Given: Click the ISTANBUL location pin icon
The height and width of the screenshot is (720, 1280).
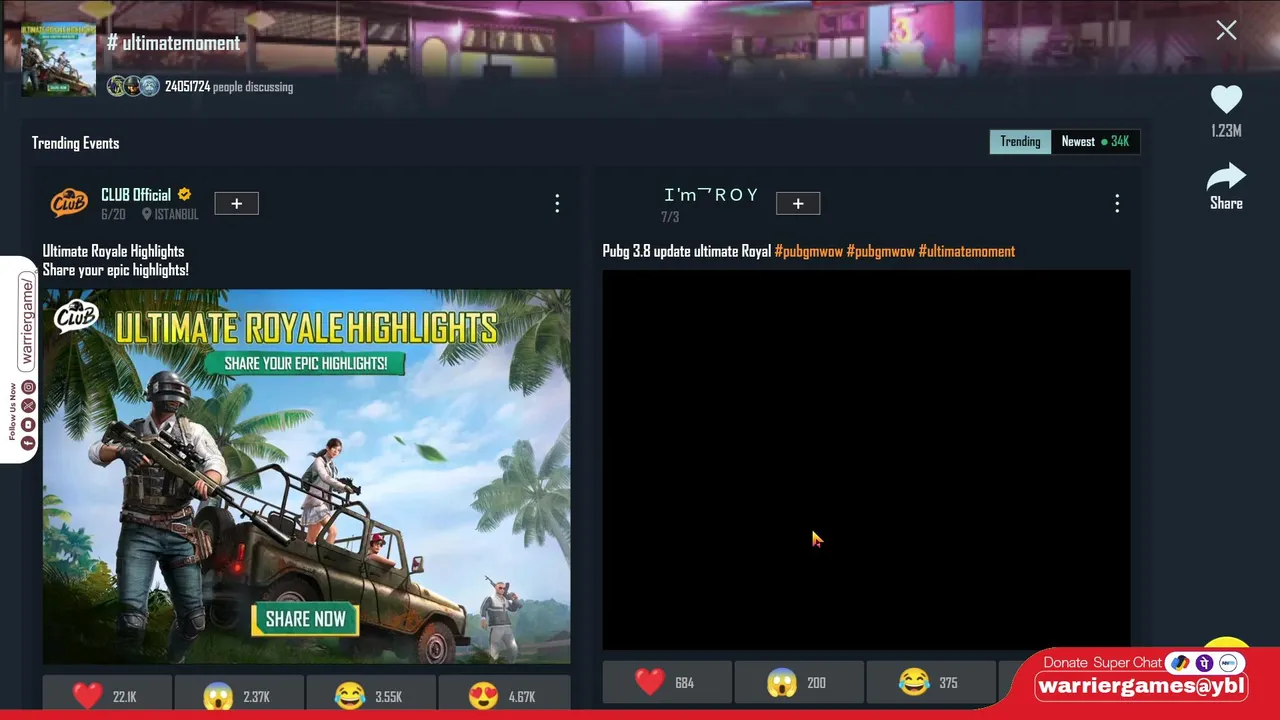Looking at the screenshot, I should click(147, 214).
